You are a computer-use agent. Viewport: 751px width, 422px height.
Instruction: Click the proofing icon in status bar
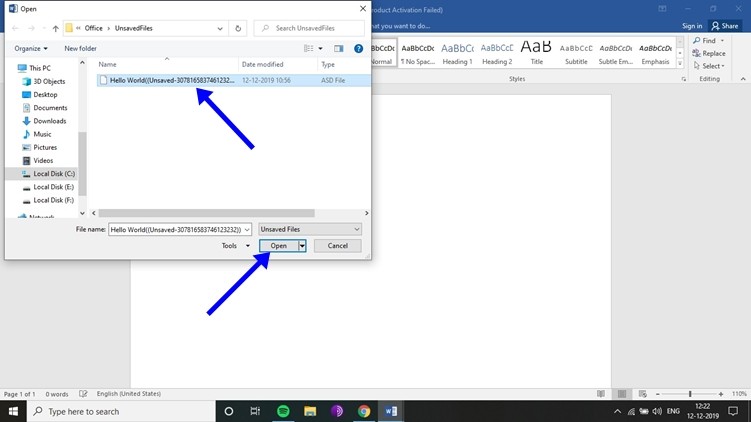point(83,394)
